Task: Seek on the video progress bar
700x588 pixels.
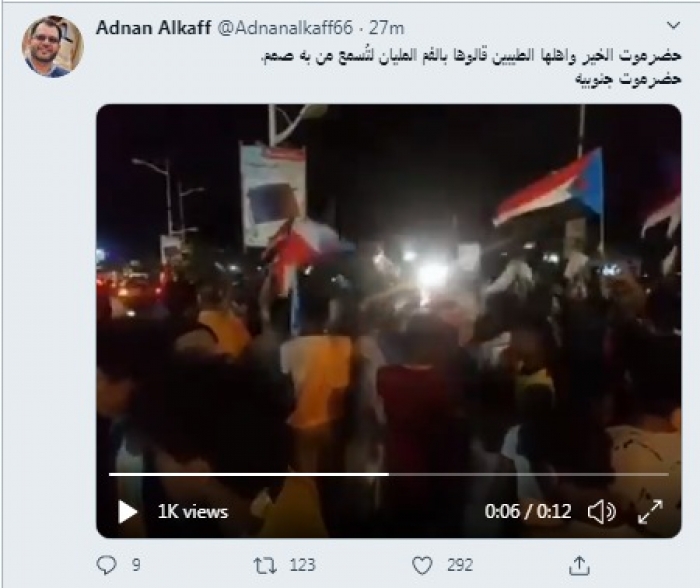Action: 388,474
